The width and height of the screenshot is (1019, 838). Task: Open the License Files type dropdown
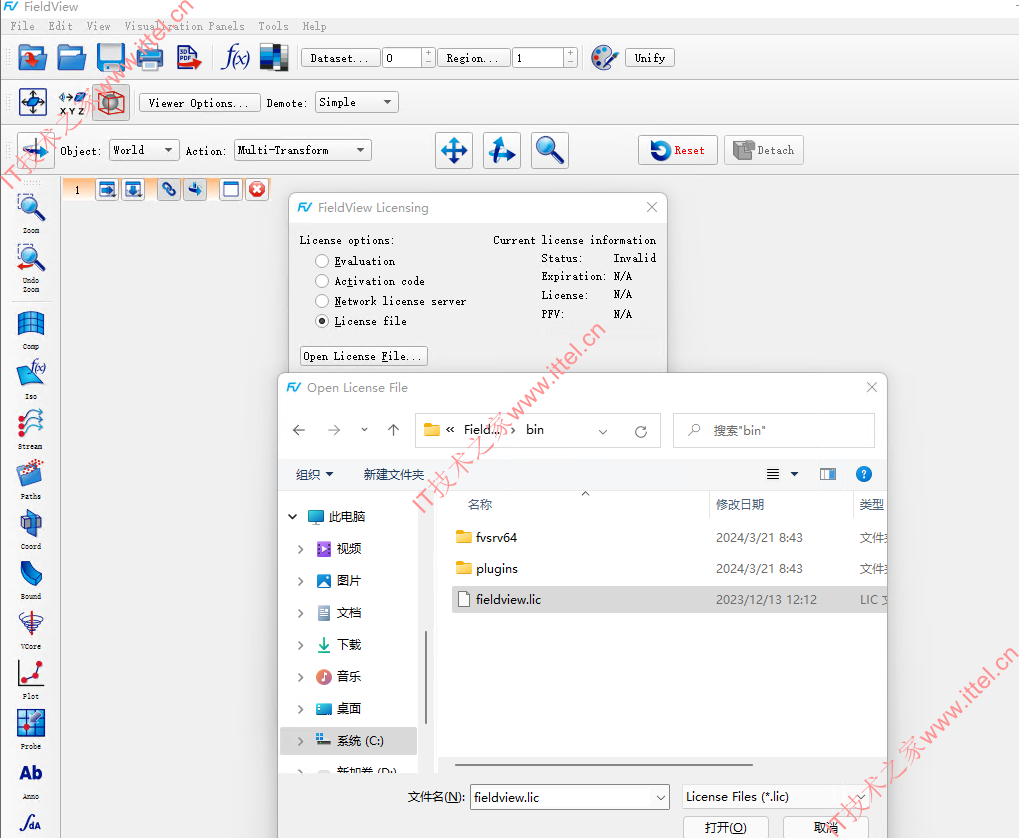point(775,797)
